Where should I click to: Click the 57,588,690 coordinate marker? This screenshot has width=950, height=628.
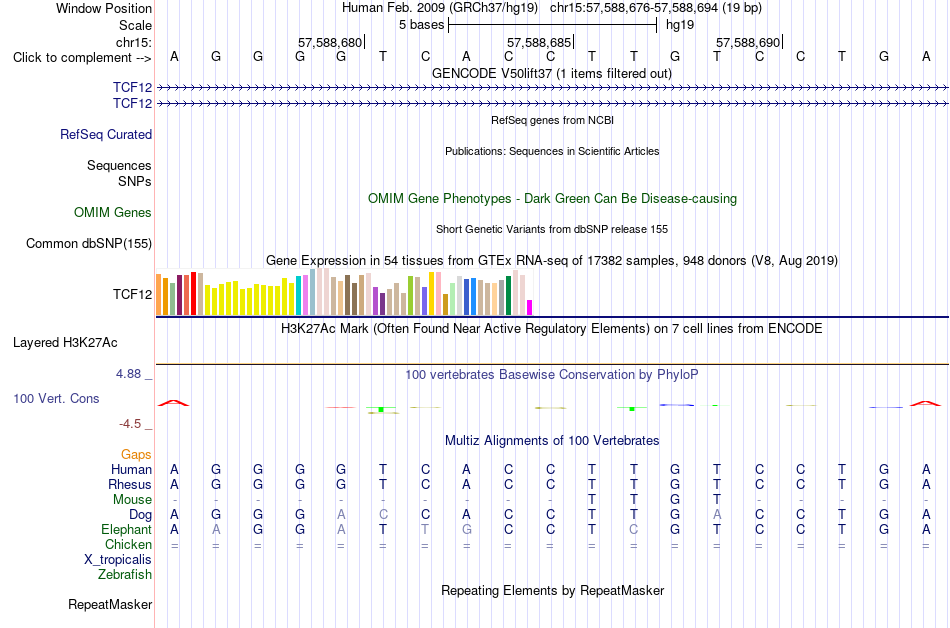pyautogui.click(x=748, y=42)
